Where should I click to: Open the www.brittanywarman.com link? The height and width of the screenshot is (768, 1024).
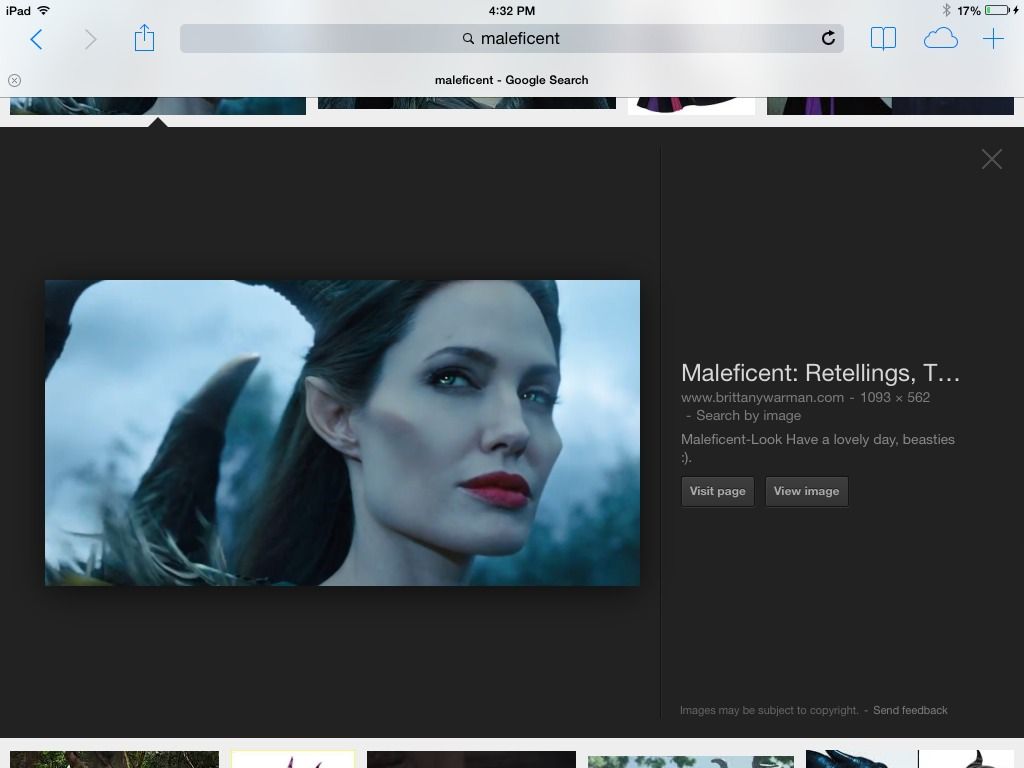pos(762,397)
